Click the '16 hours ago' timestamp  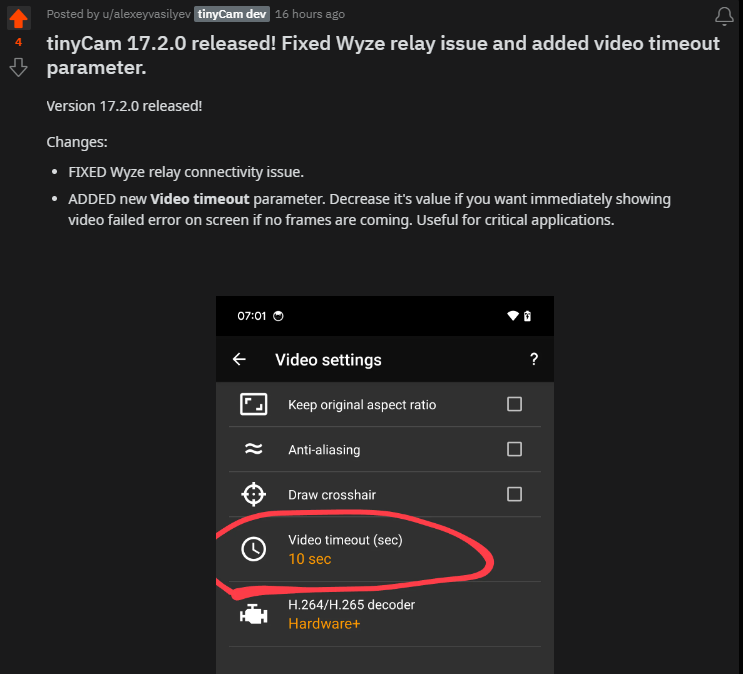click(310, 14)
